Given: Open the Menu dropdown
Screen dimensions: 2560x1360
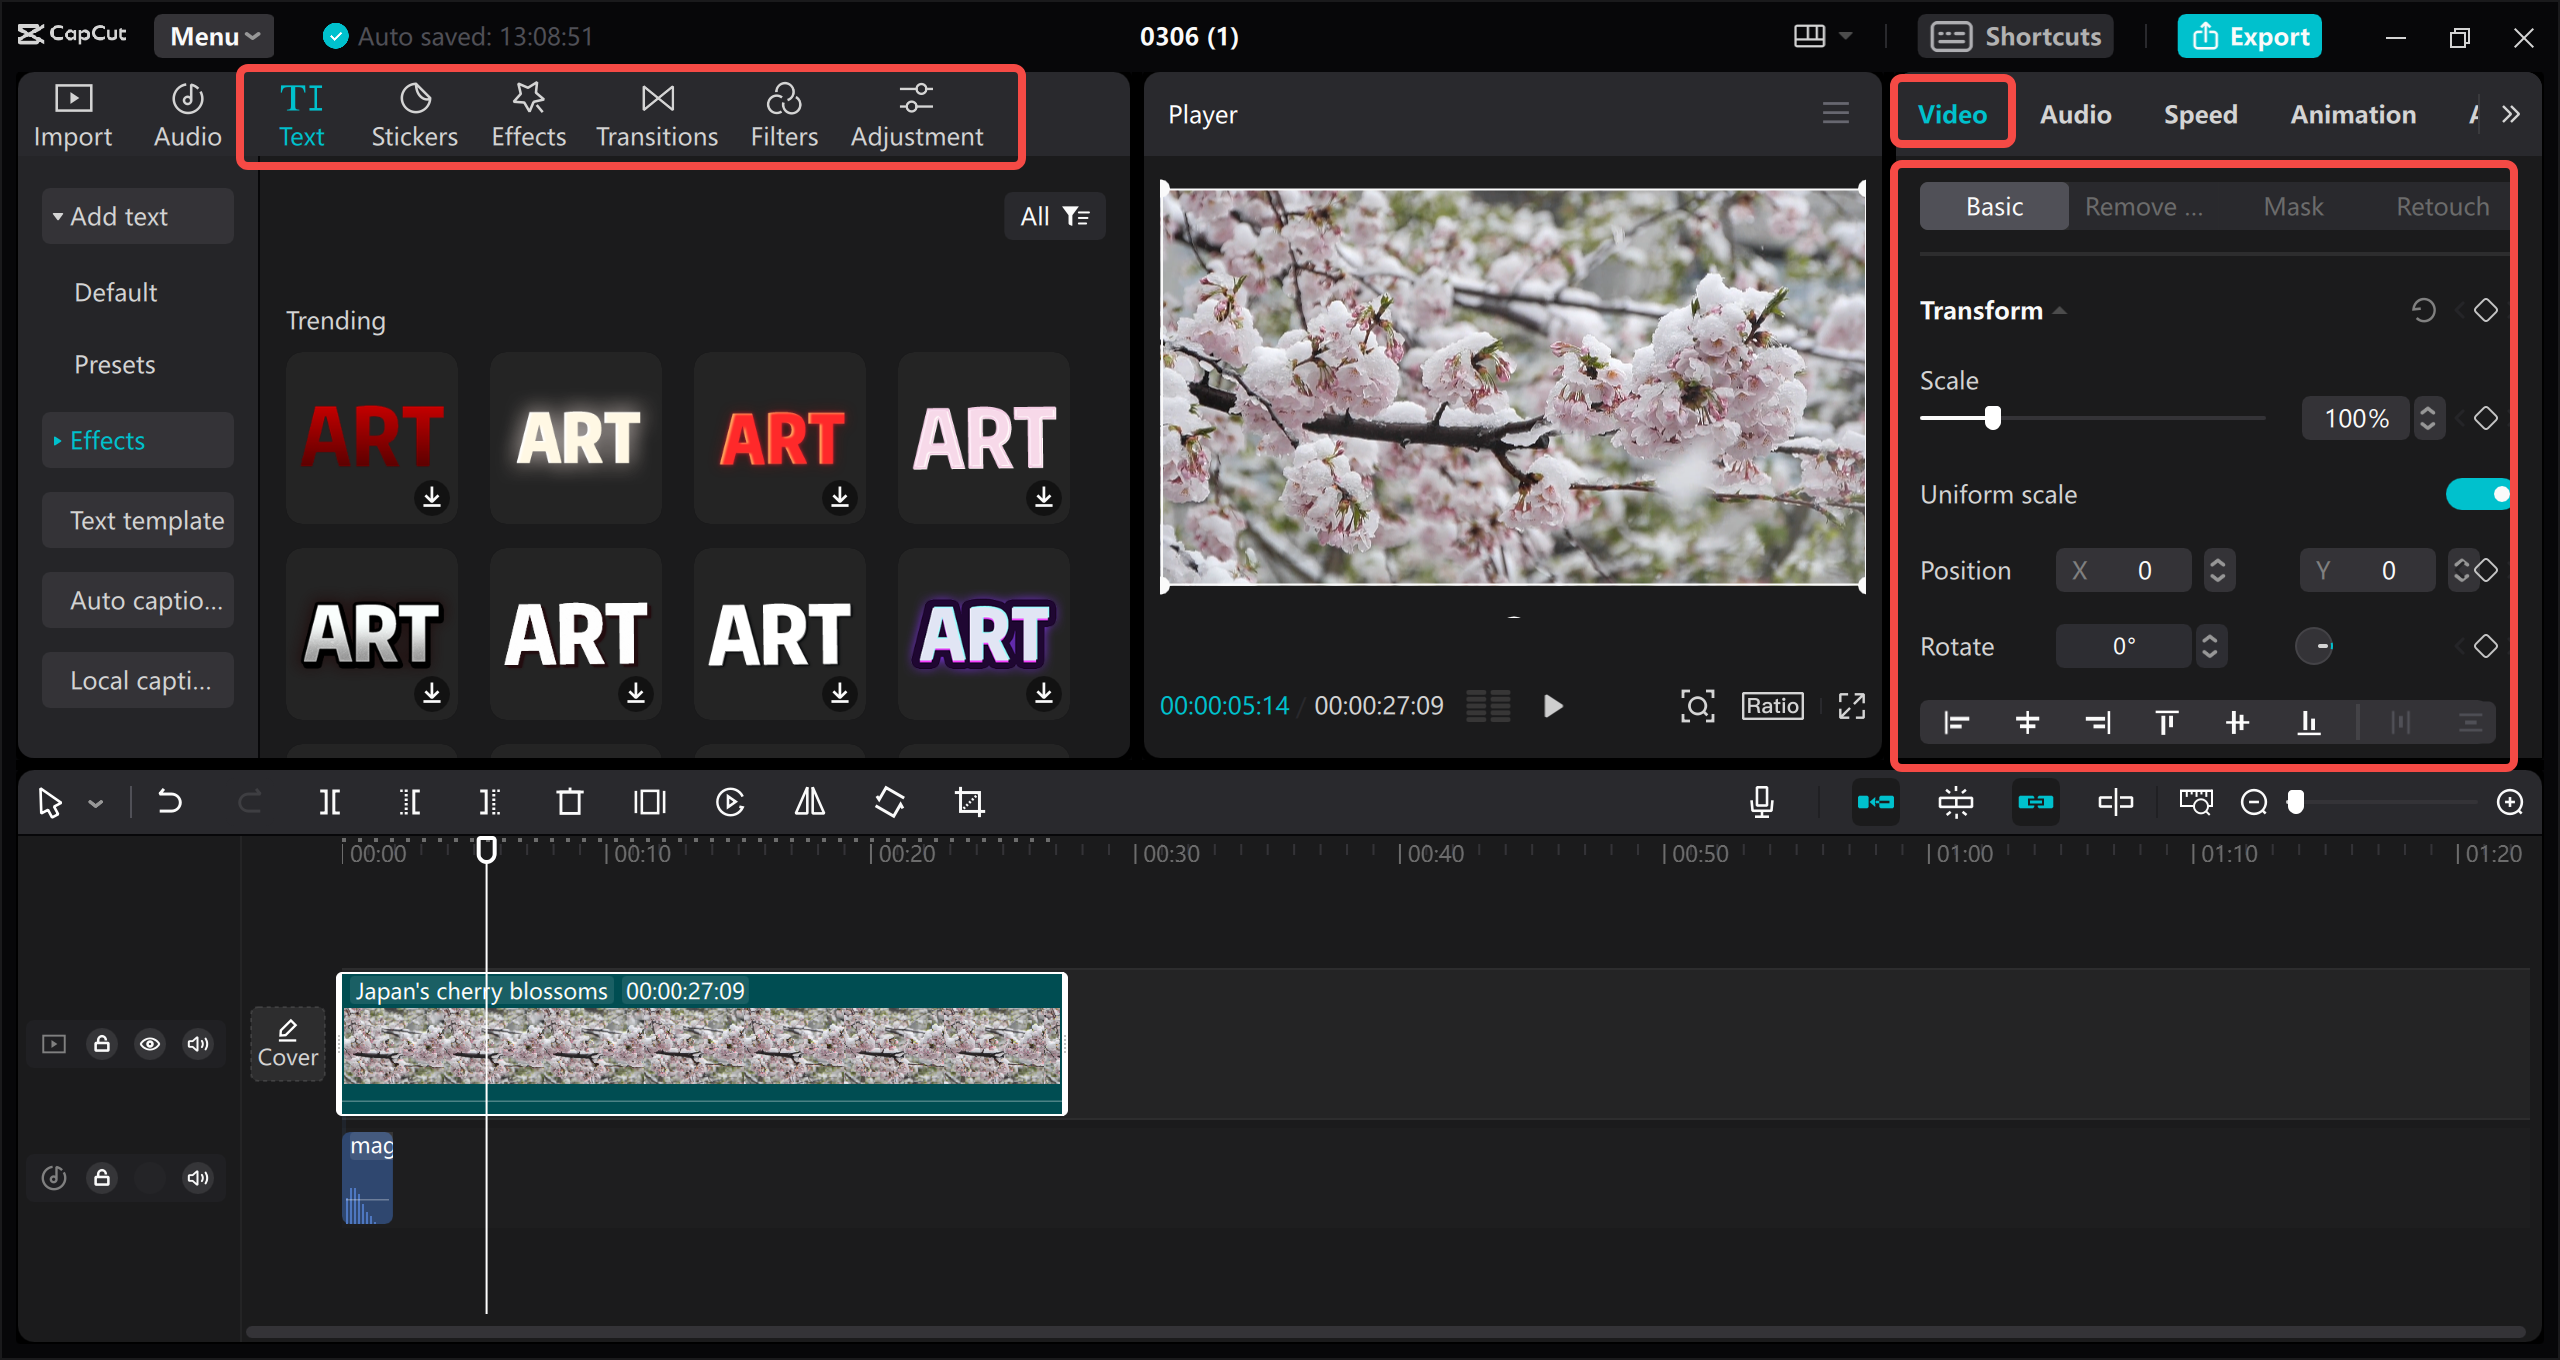Looking at the screenshot, I should point(213,35).
